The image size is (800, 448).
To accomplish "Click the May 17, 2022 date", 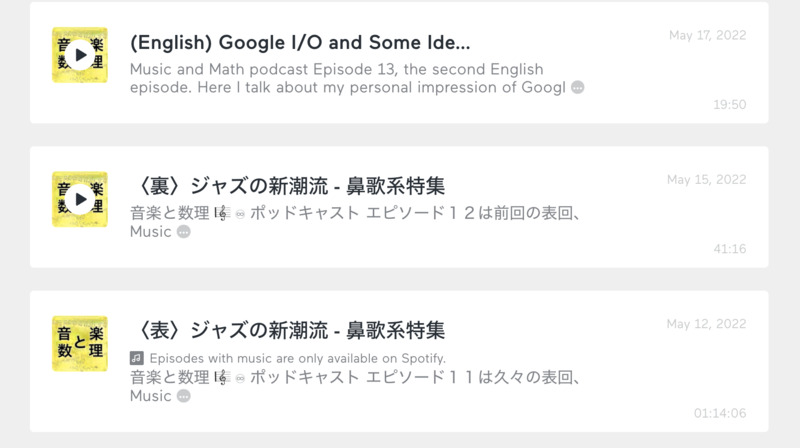I will (x=707, y=36).
